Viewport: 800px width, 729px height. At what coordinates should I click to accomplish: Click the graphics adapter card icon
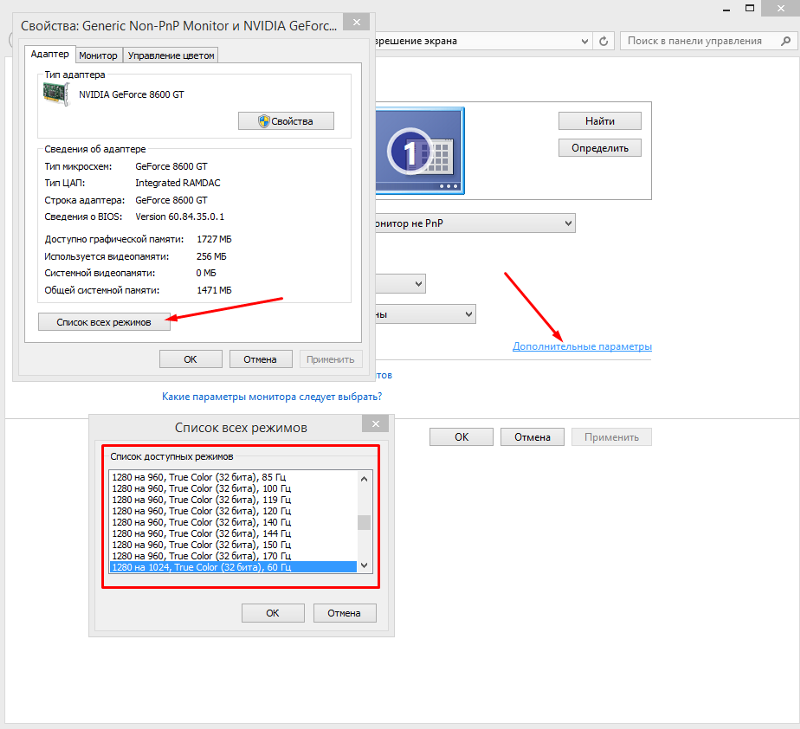click(56, 94)
